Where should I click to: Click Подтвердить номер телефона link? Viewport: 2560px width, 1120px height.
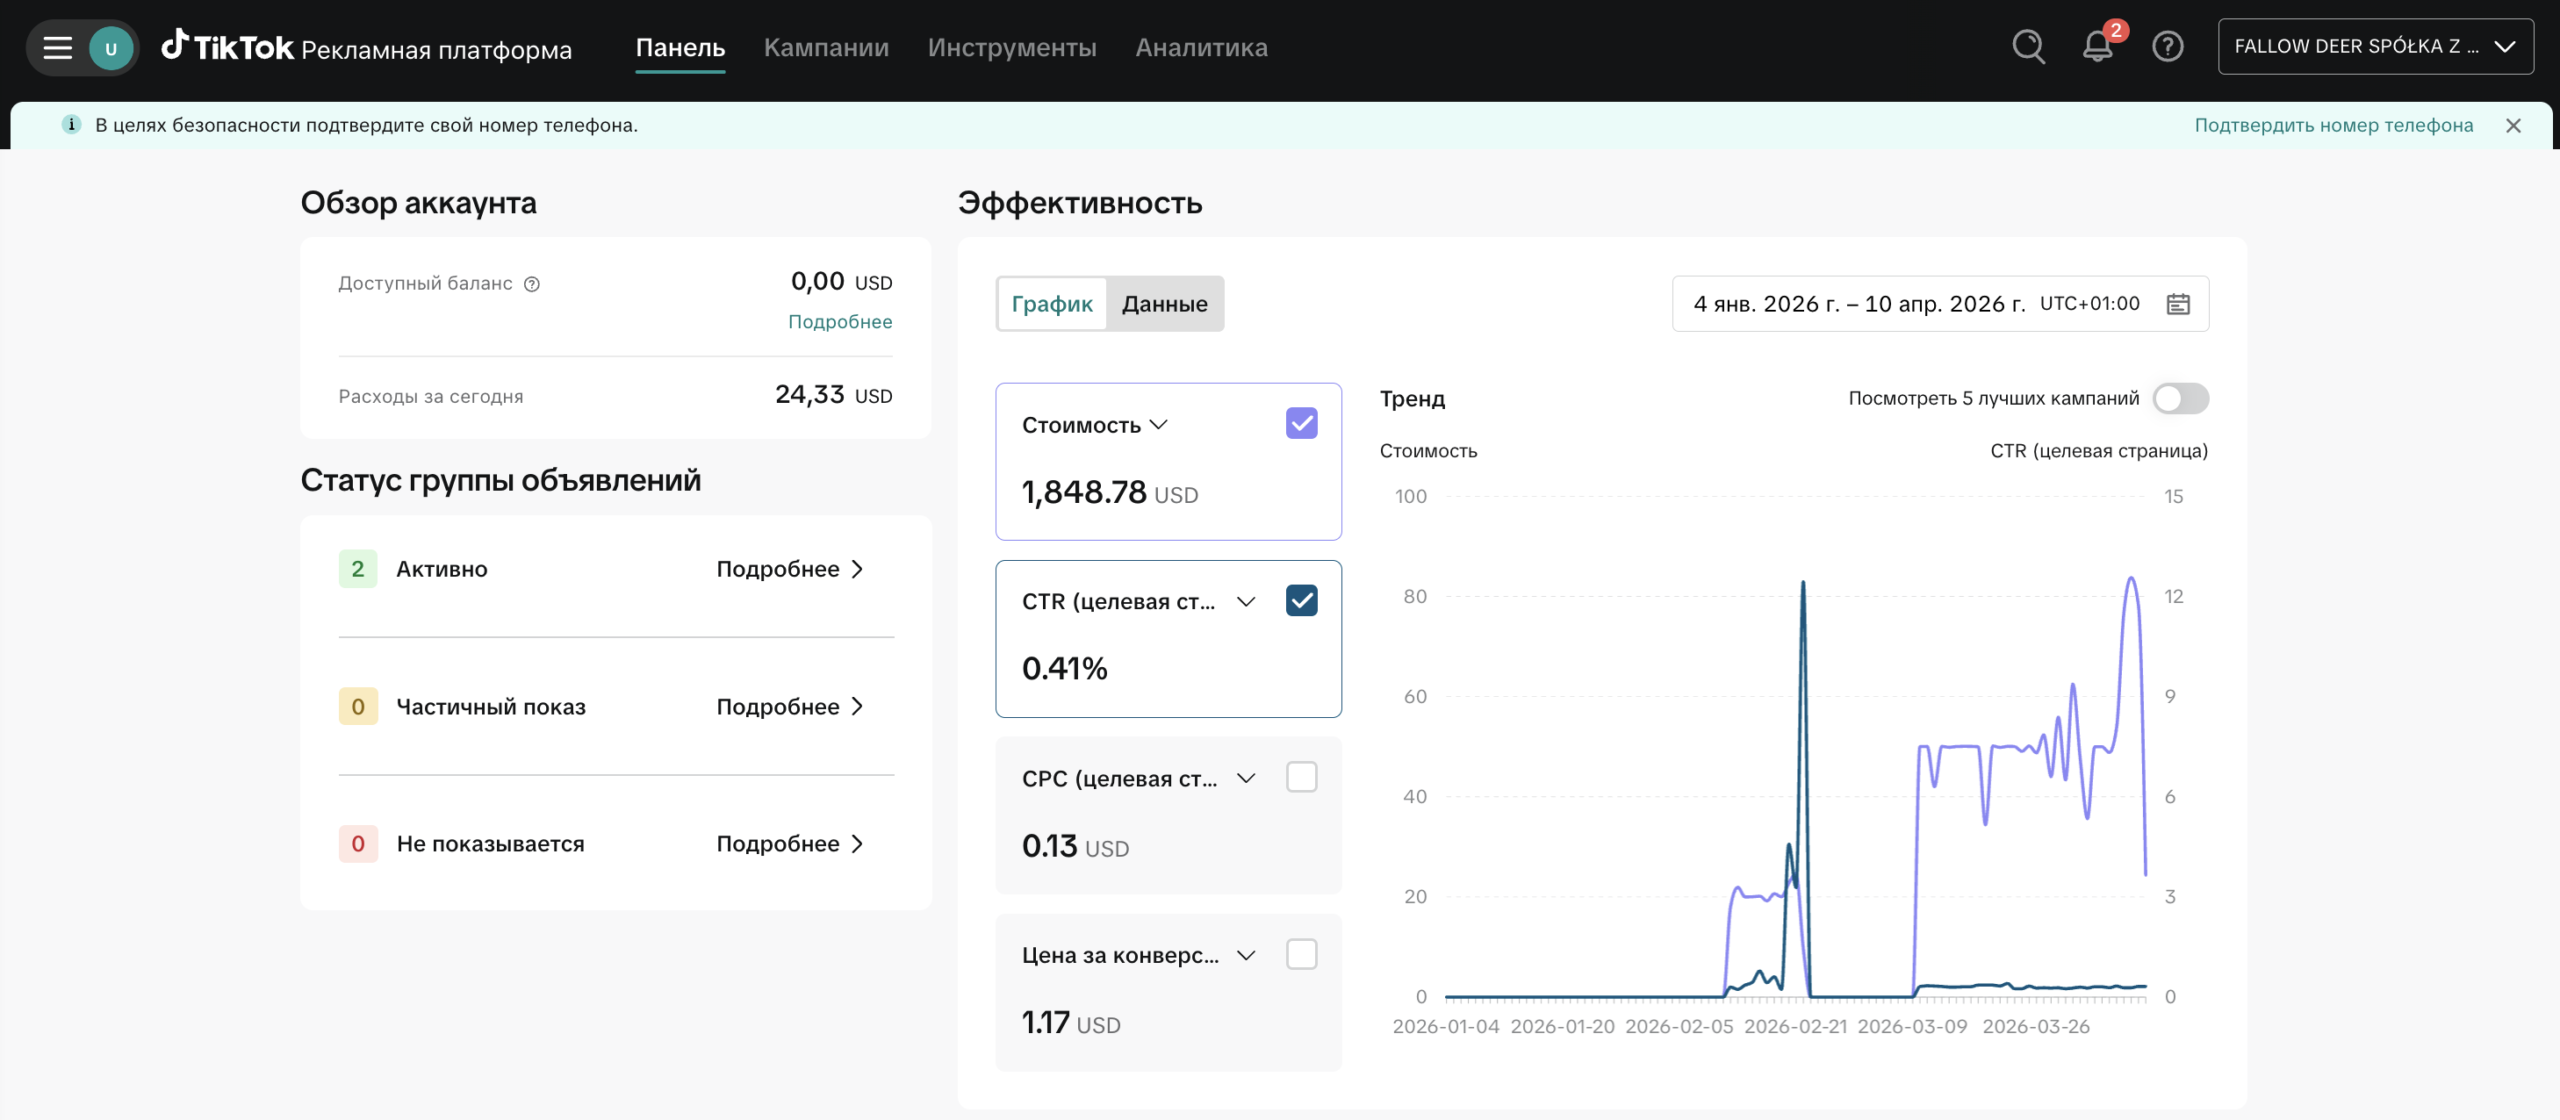coord(2333,125)
